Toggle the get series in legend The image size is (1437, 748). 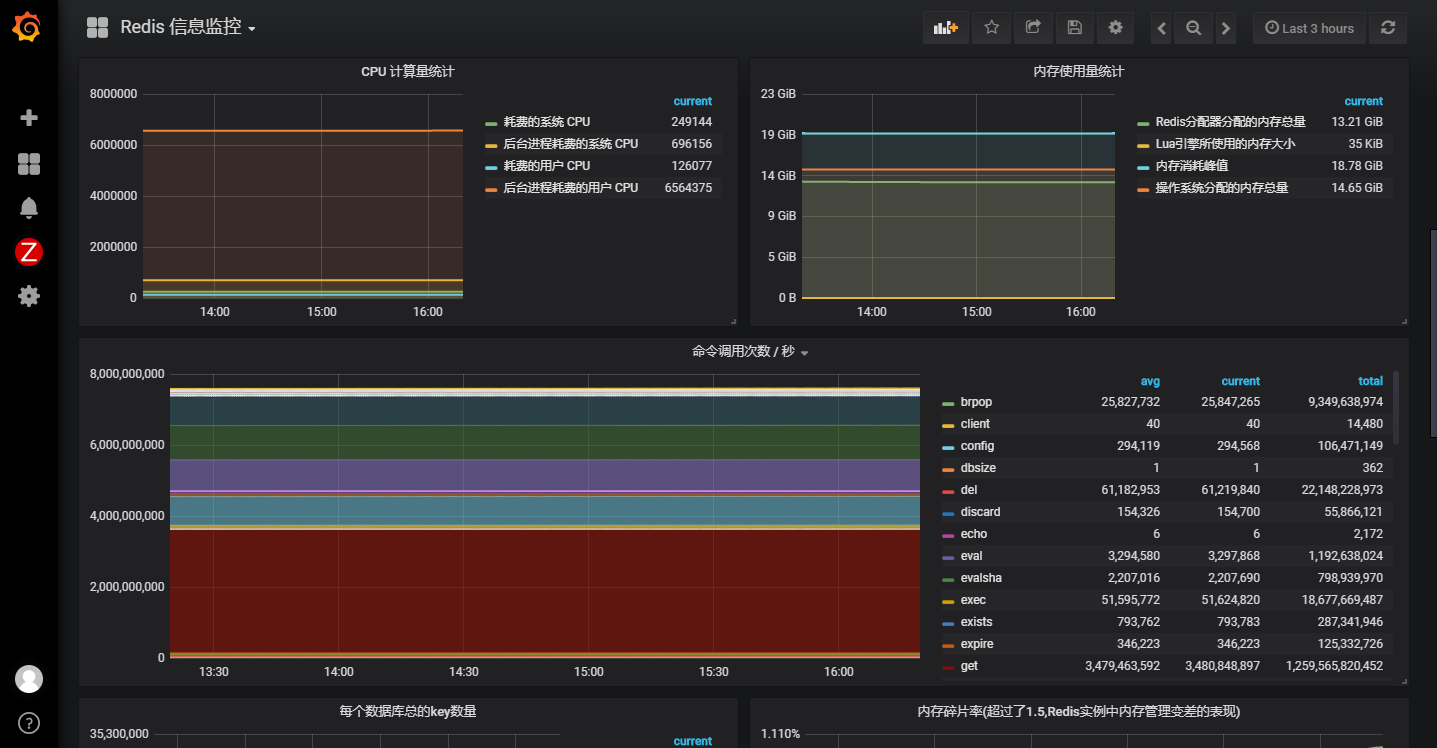click(969, 666)
